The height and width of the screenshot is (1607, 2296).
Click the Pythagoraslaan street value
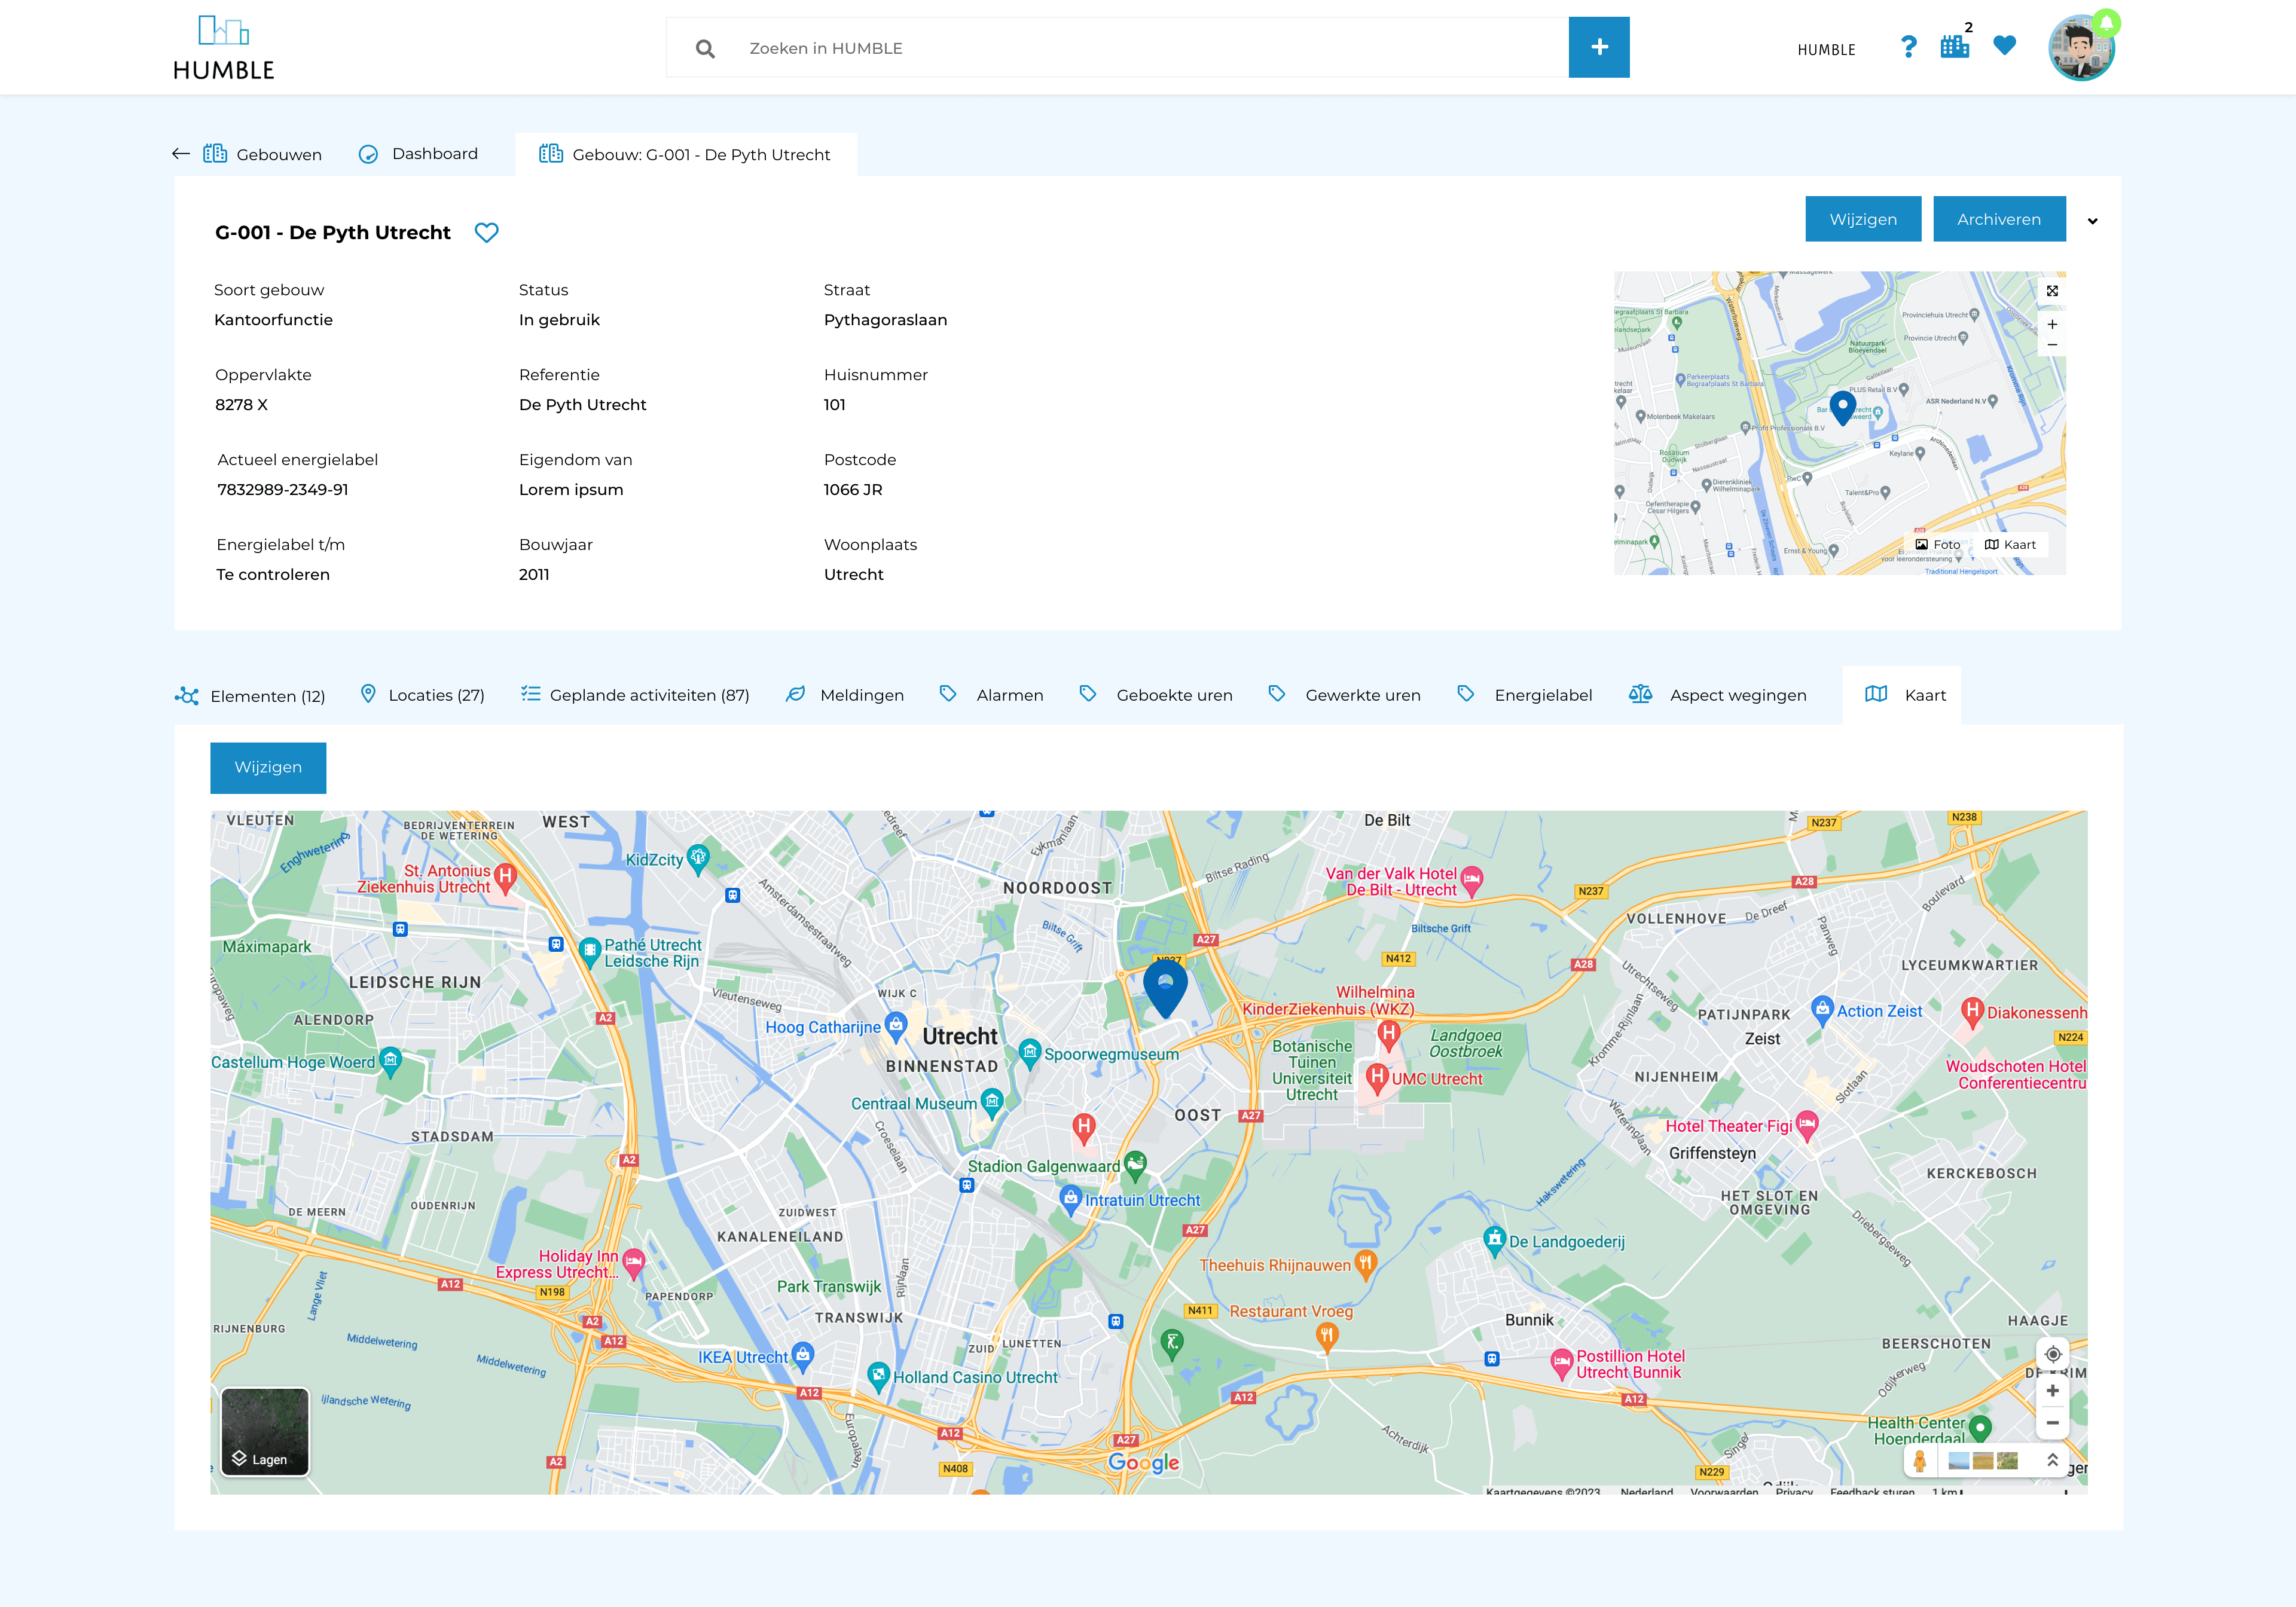pyautogui.click(x=885, y=320)
